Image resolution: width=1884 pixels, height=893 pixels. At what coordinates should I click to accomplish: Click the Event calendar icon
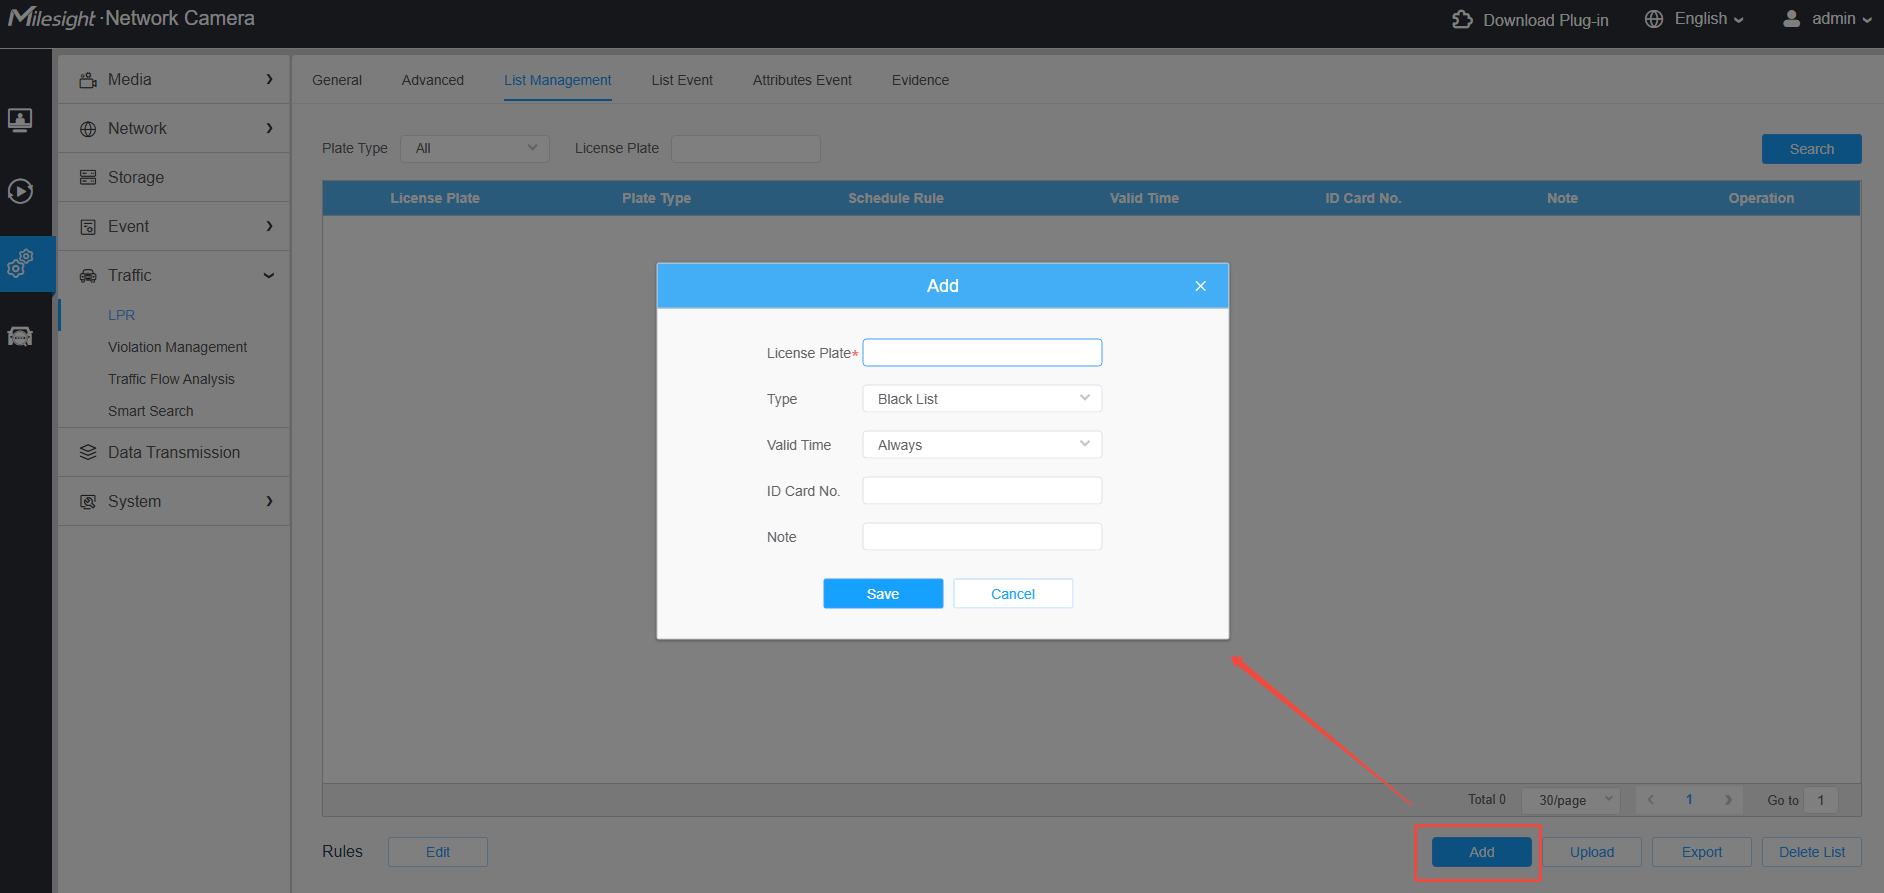click(x=88, y=227)
